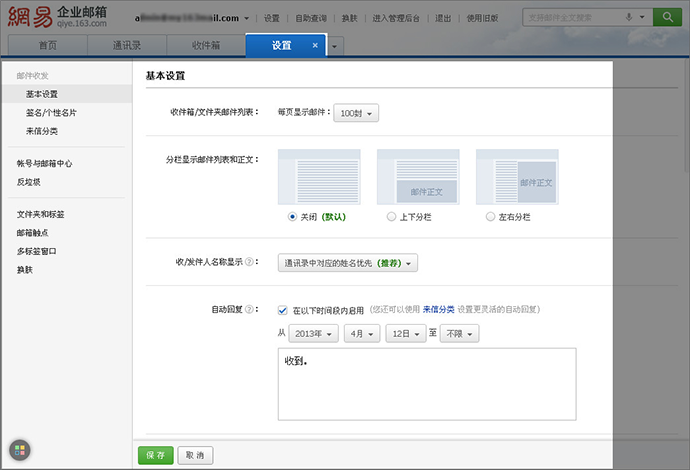Expand the 通讯录中对应的姓名优先 dropdown
Viewport: 690px width, 470px height.
coord(347,263)
